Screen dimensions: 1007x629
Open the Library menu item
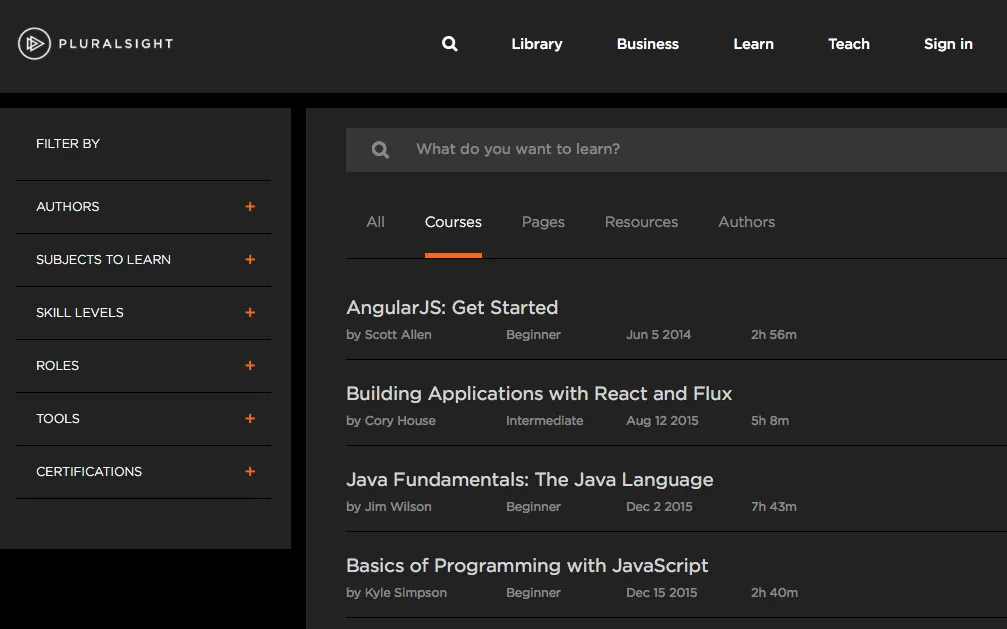pos(536,44)
